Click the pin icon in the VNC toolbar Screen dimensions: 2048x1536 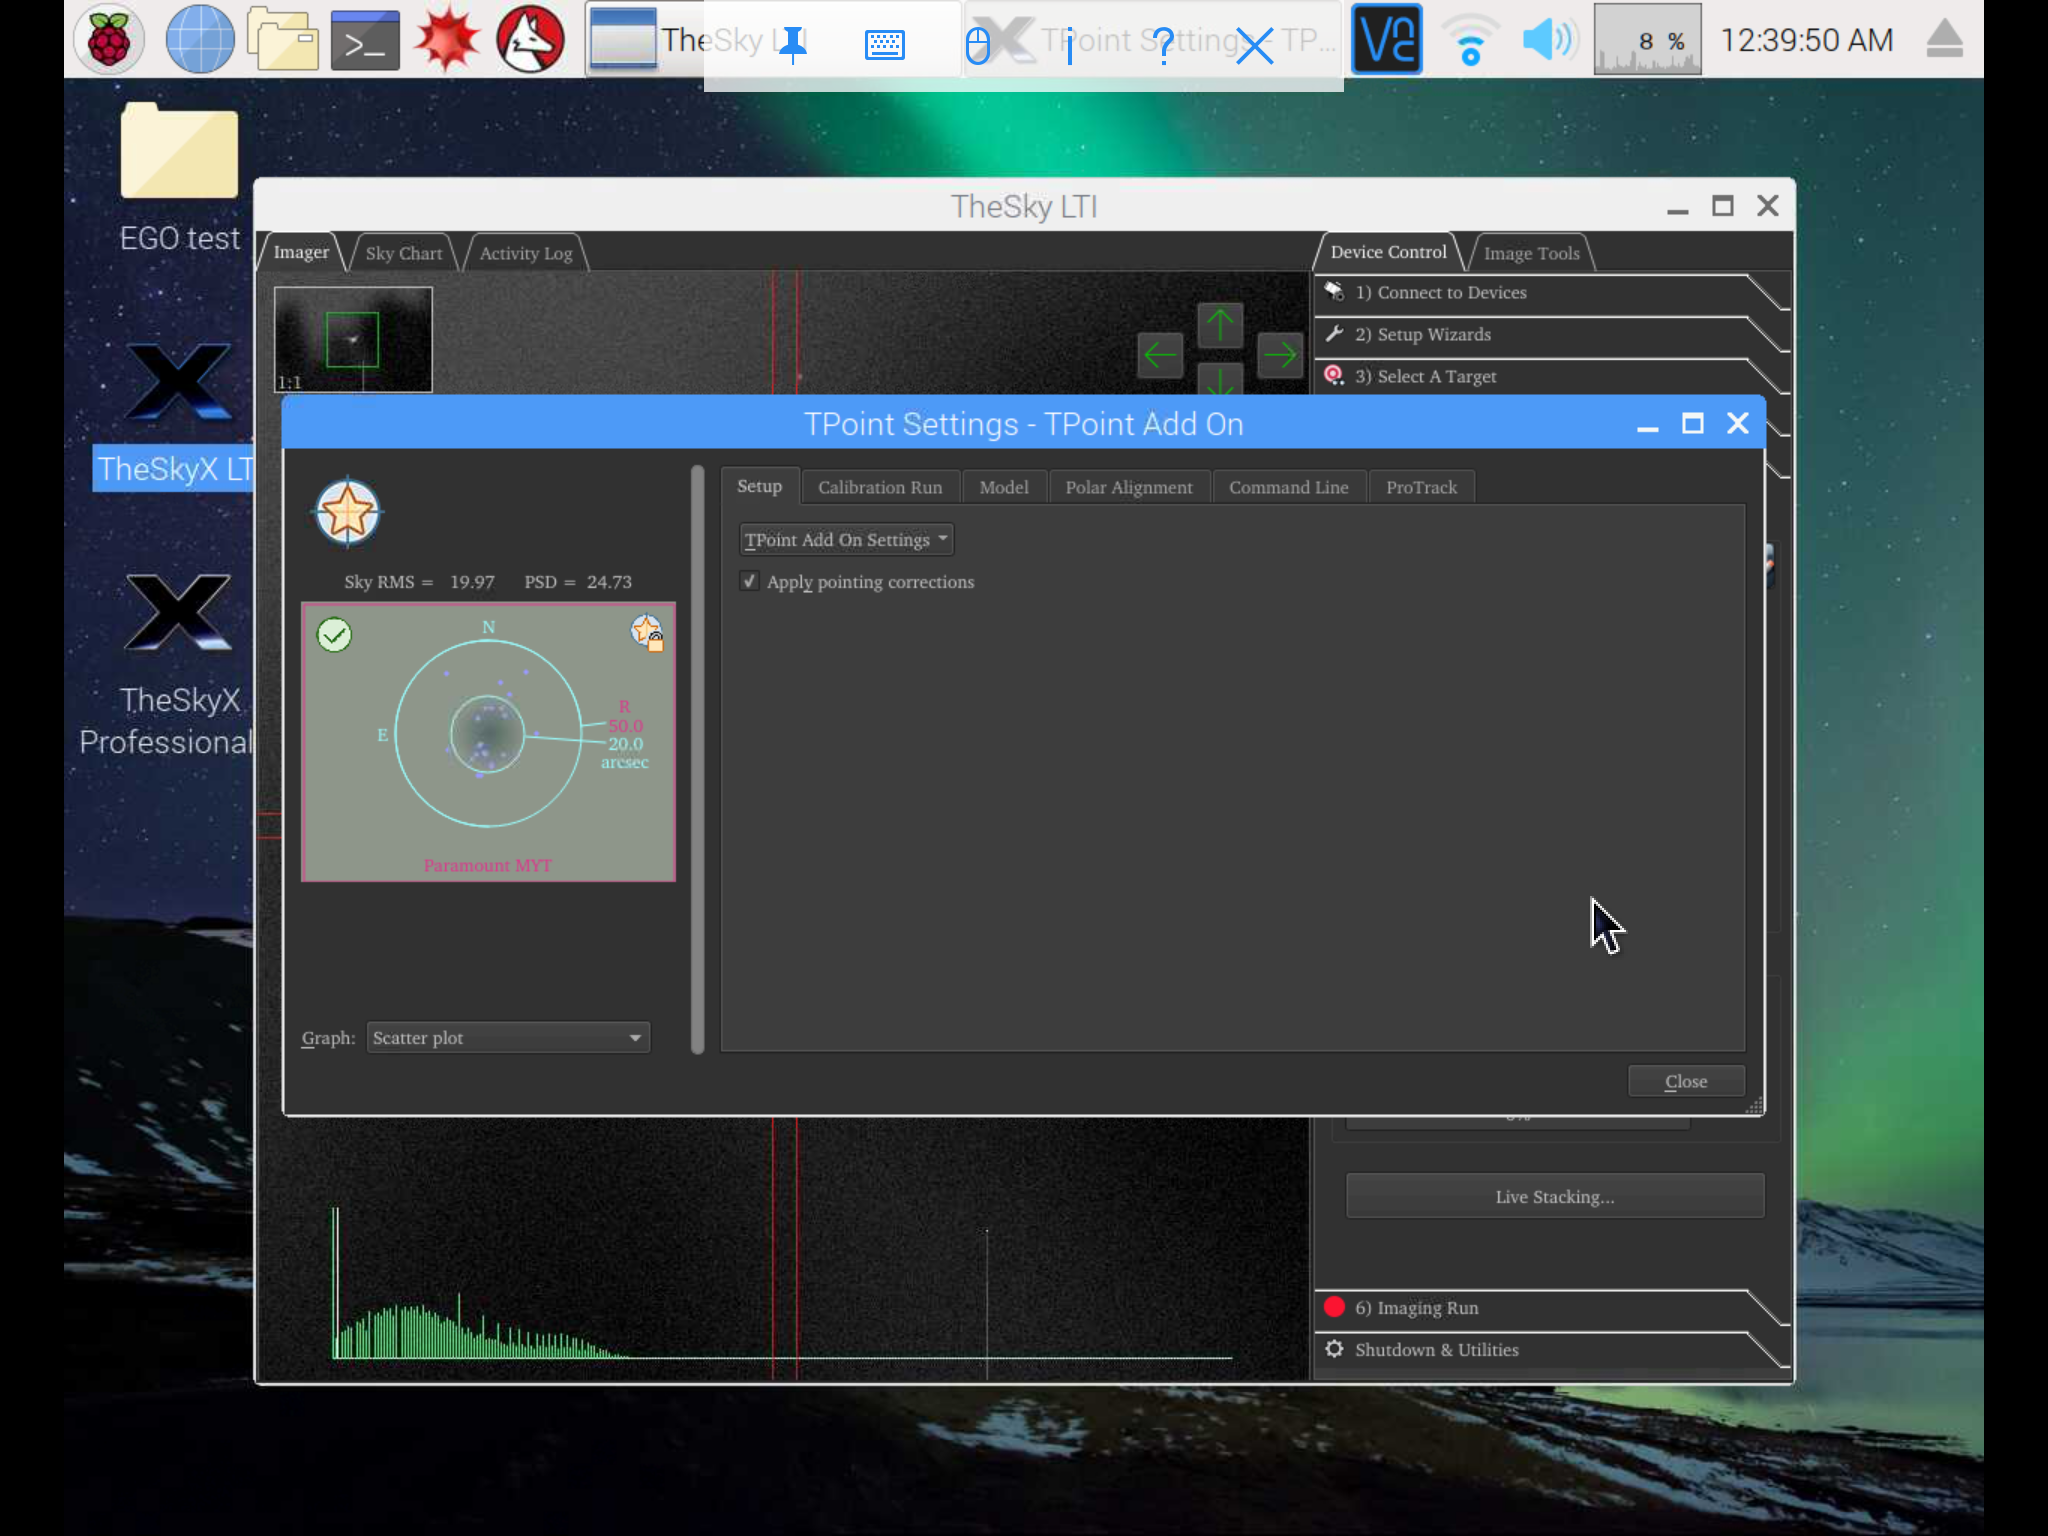pyautogui.click(x=792, y=44)
